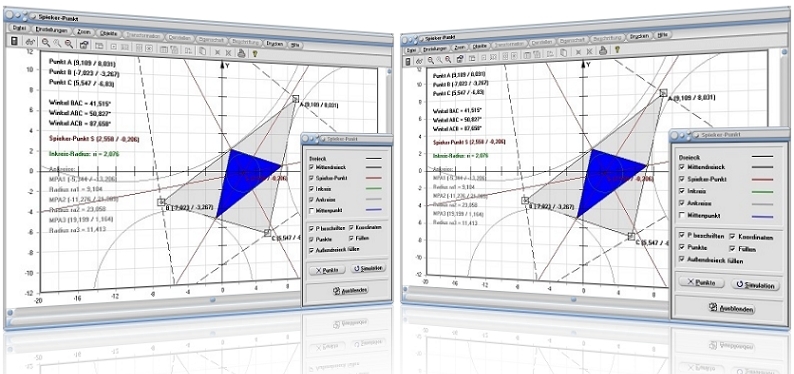Click Ausblenden button in left panel
The width and height of the screenshot is (794, 374).
pyautogui.click(x=350, y=290)
